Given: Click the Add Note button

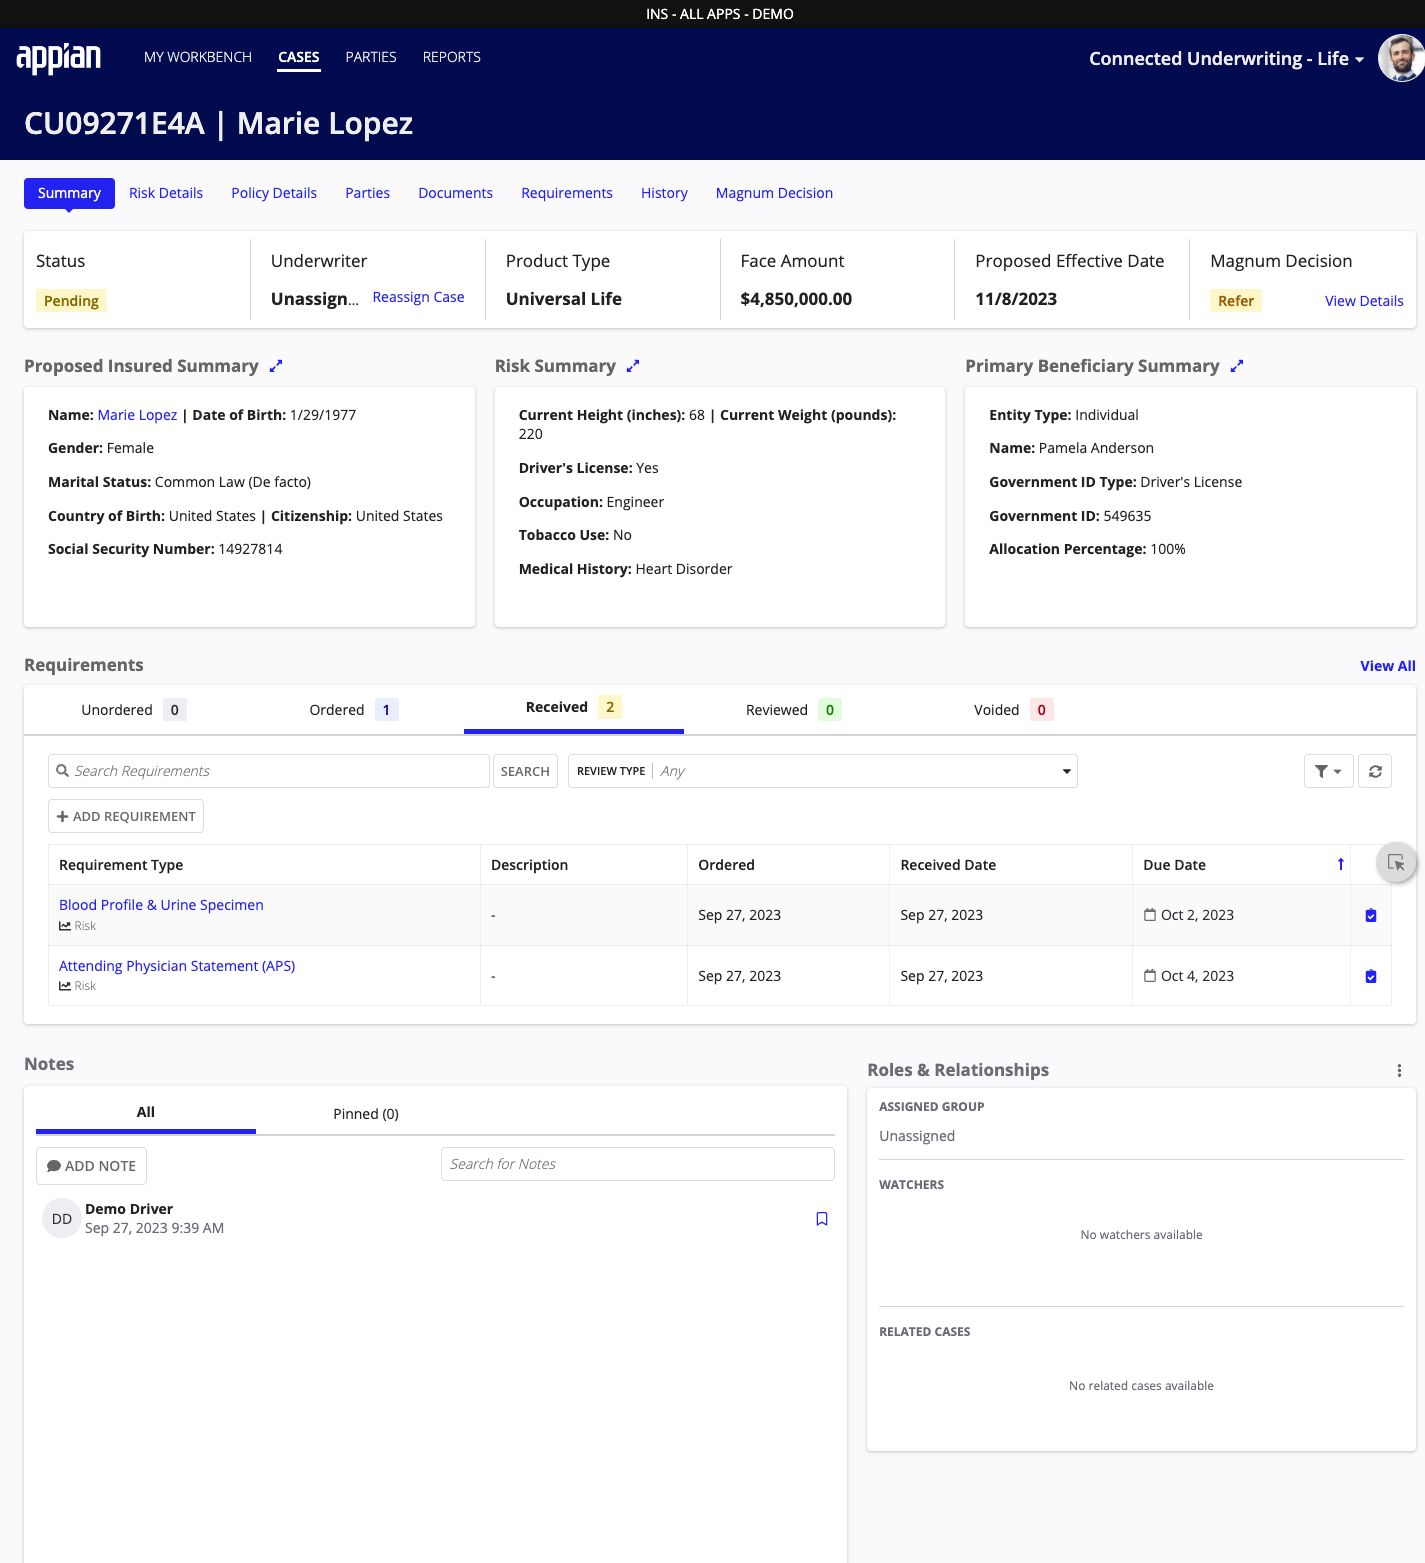Looking at the screenshot, I should 92,1166.
